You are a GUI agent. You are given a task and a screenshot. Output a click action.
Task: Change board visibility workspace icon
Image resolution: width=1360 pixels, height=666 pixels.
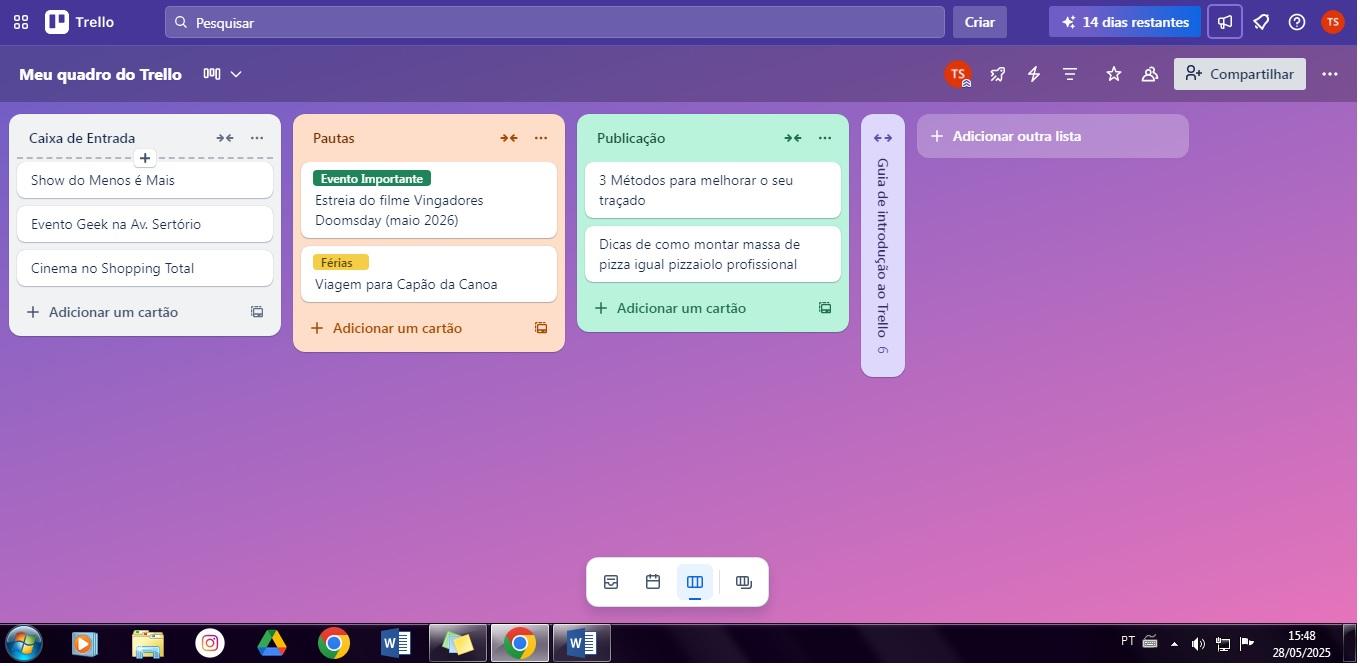tap(1150, 74)
